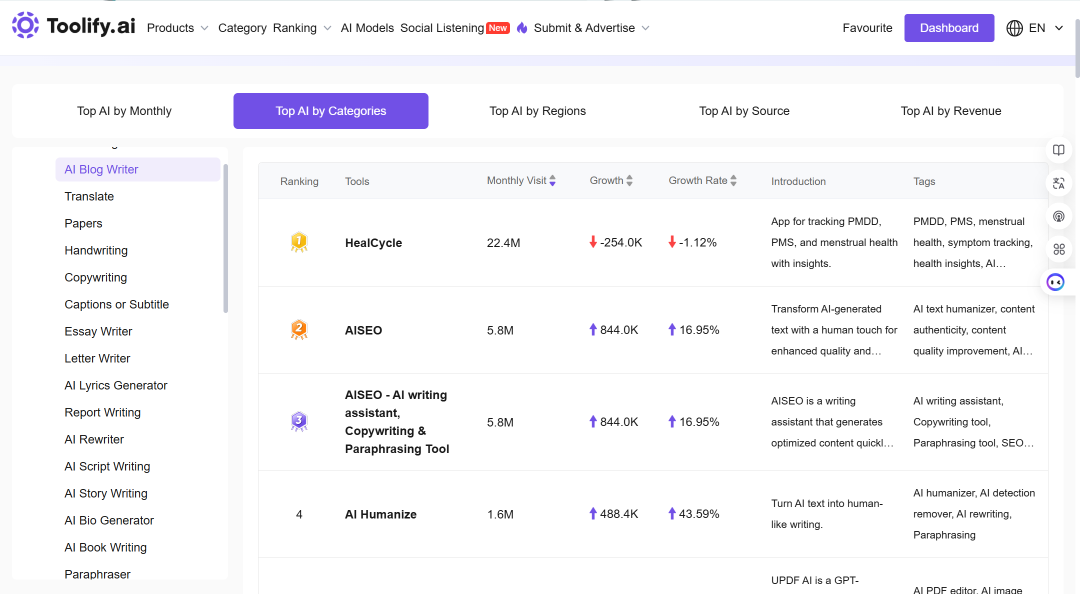Open the robot face assistant icon
Image resolution: width=1080 pixels, height=594 pixels.
[1055, 282]
